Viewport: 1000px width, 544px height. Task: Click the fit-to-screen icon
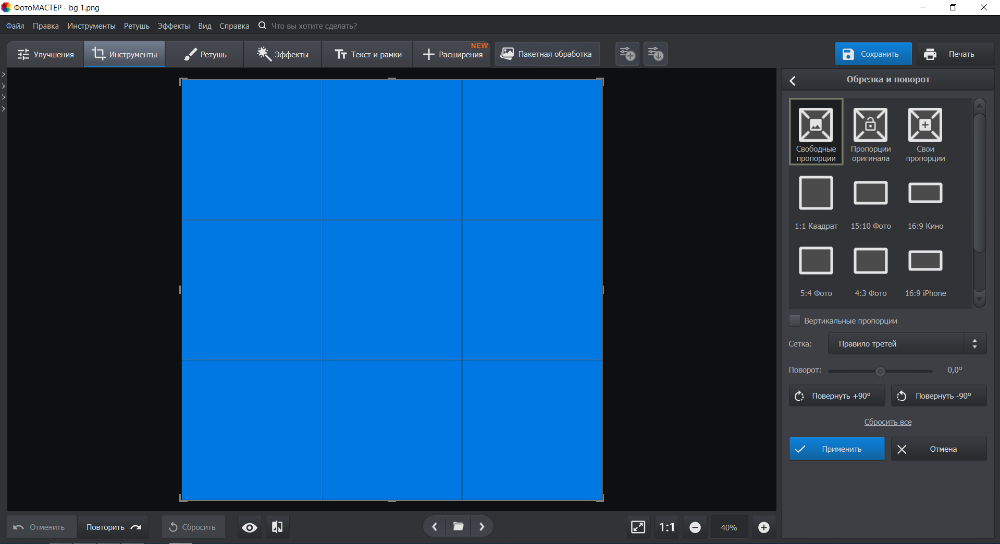click(638, 527)
